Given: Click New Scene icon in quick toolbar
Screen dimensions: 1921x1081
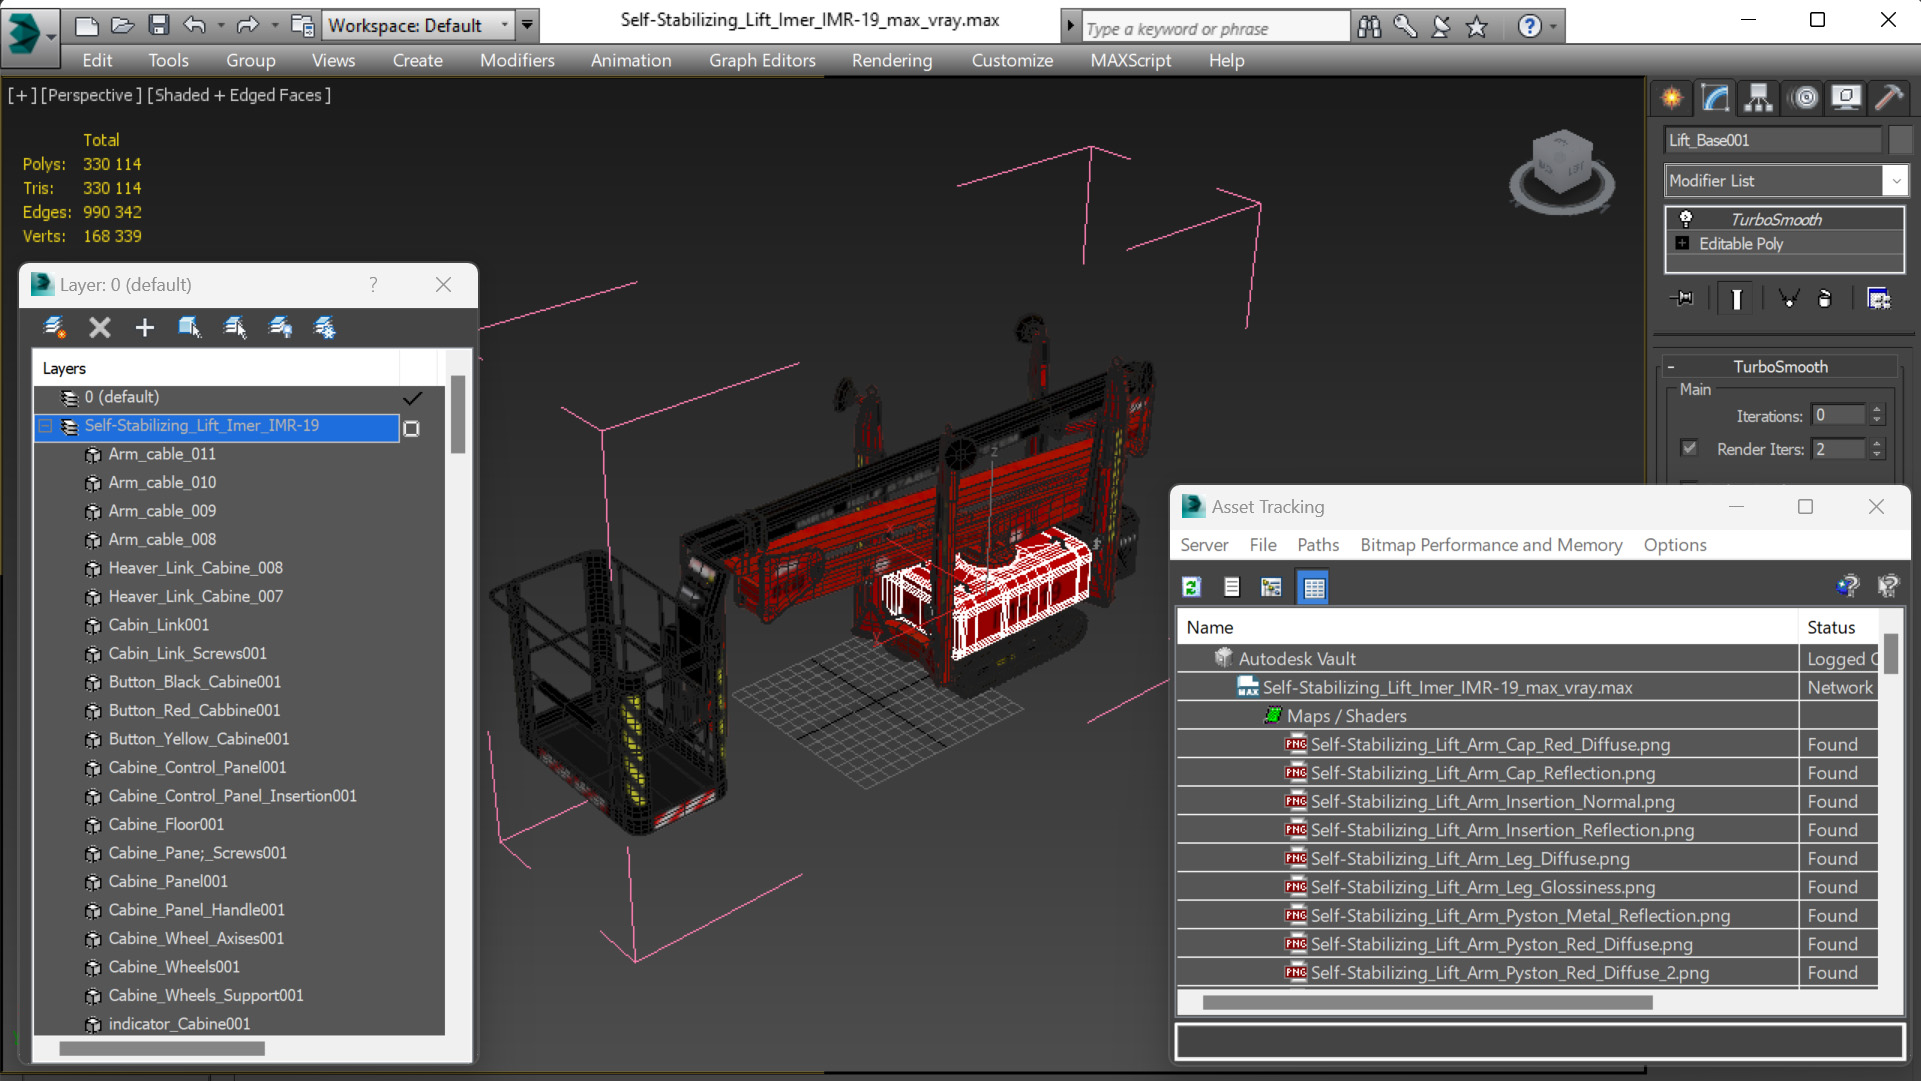Looking at the screenshot, I should pyautogui.click(x=87, y=25).
